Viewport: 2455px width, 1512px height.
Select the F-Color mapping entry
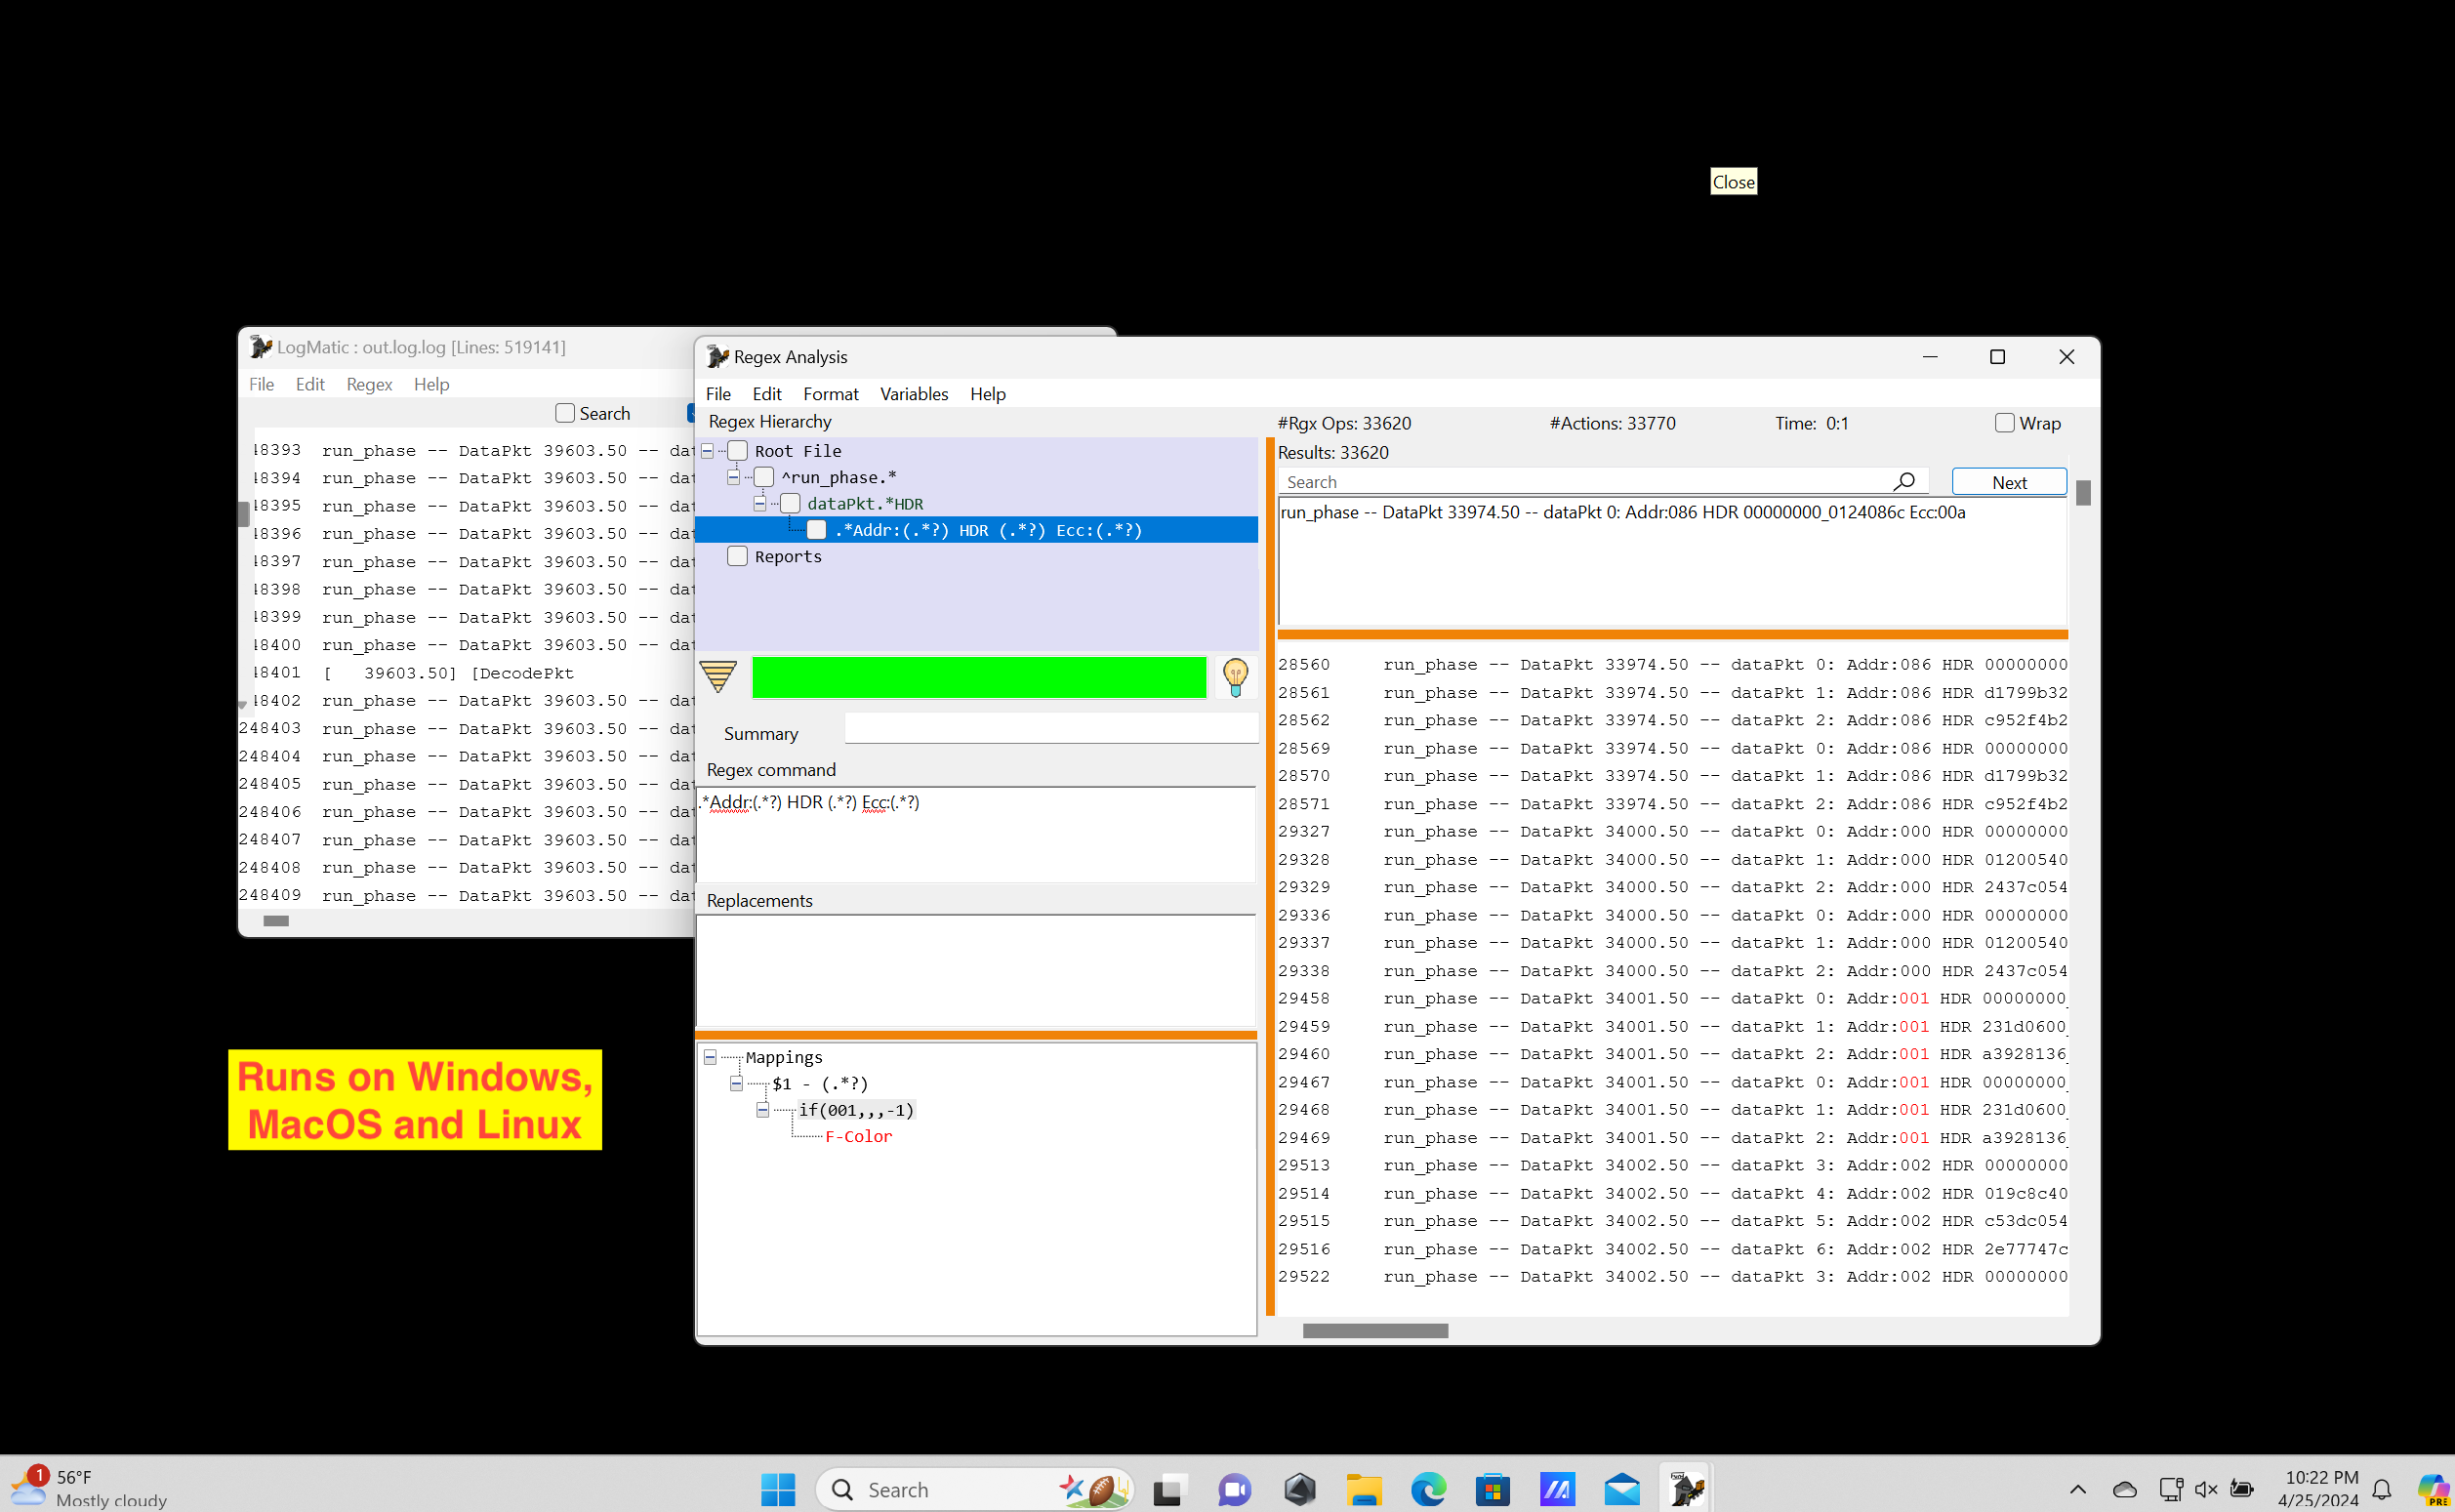(x=857, y=1137)
